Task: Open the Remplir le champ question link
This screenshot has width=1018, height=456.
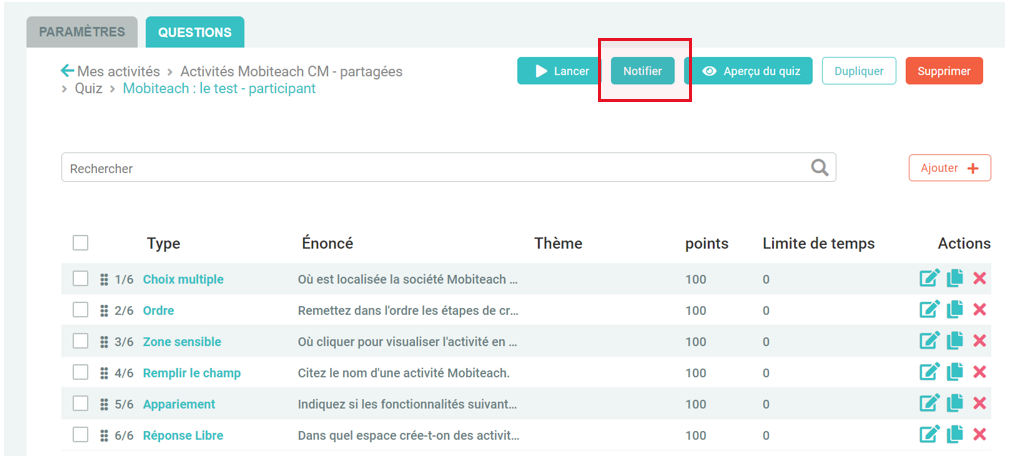Action: click(192, 373)
